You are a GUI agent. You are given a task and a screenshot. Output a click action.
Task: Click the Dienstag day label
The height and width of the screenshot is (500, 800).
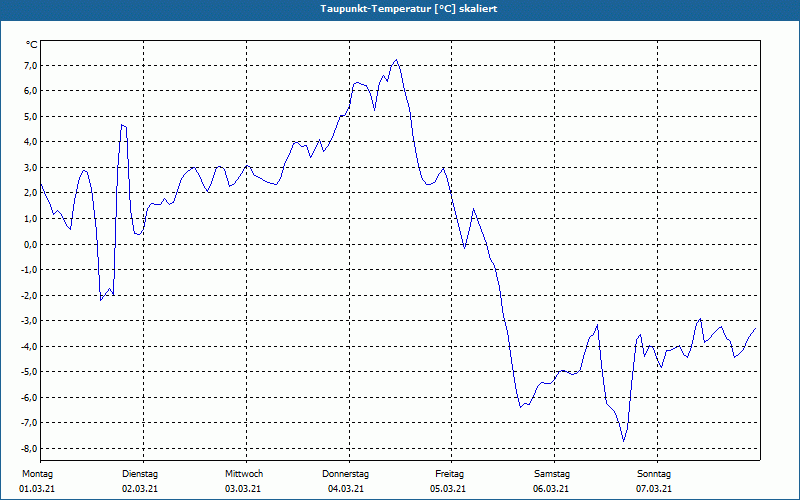click(140, 474)
